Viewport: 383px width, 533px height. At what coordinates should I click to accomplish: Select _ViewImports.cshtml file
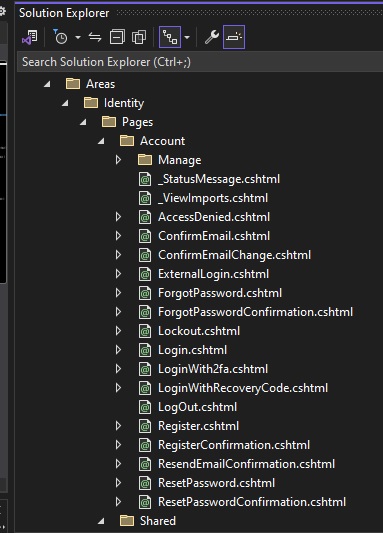213,198
